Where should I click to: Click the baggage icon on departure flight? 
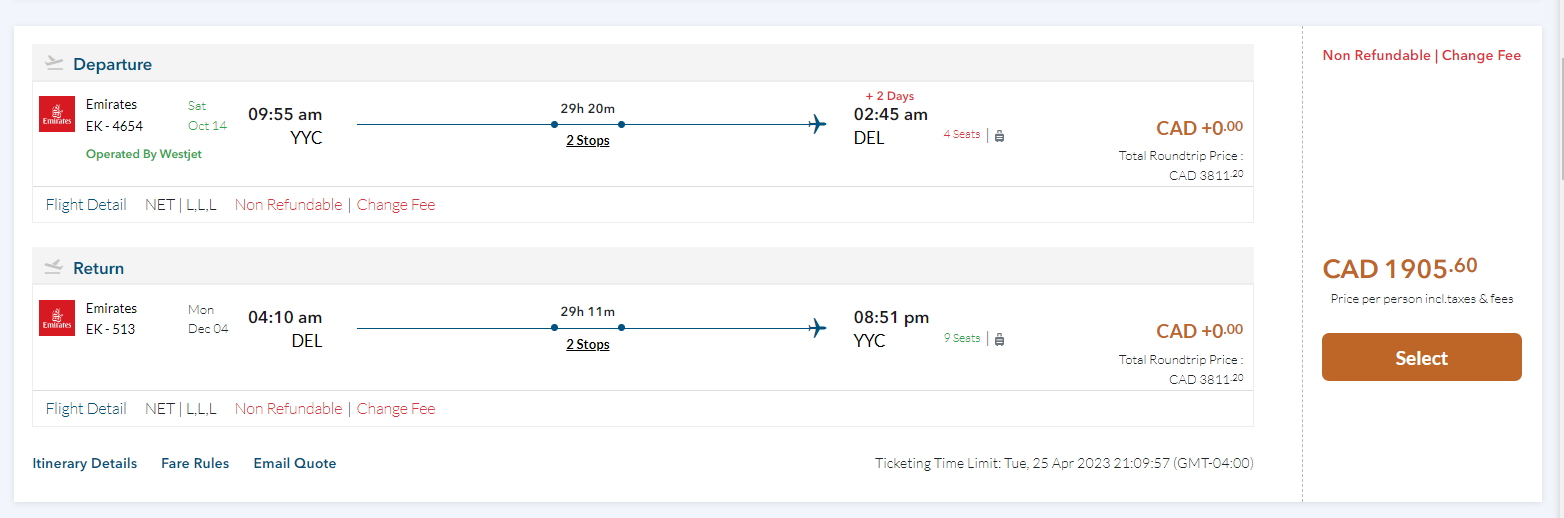pos(999,135)
